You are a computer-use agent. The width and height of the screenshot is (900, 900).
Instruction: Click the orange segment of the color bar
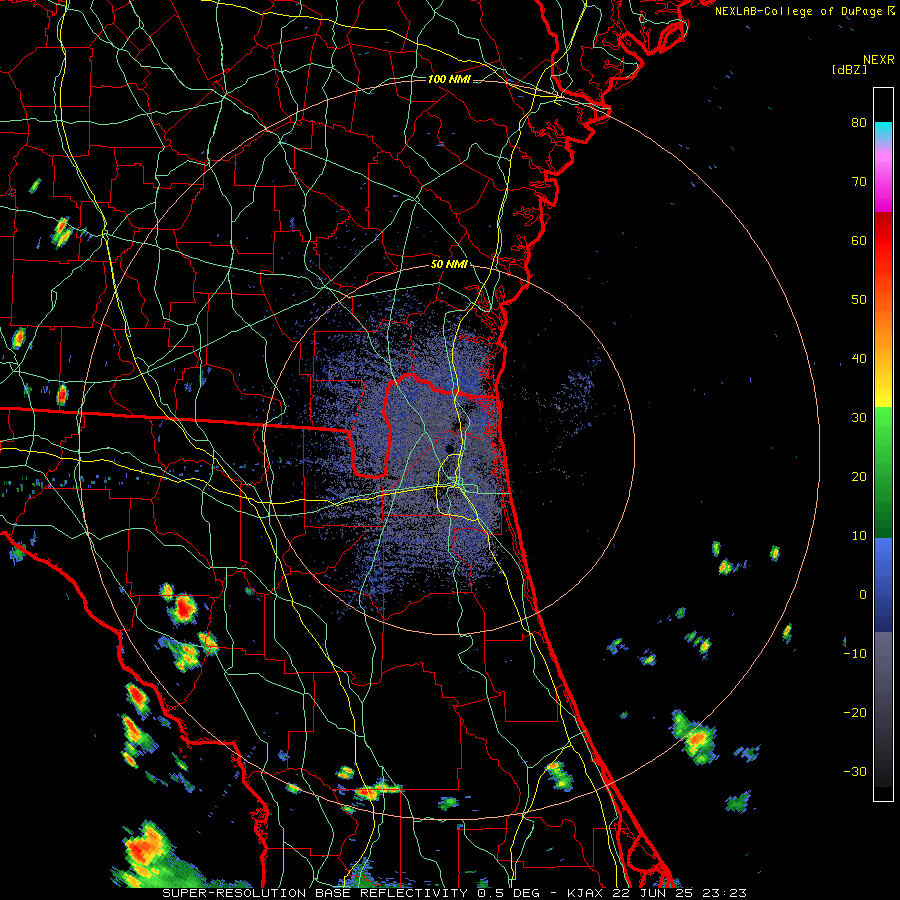click(x=883, y=330)
